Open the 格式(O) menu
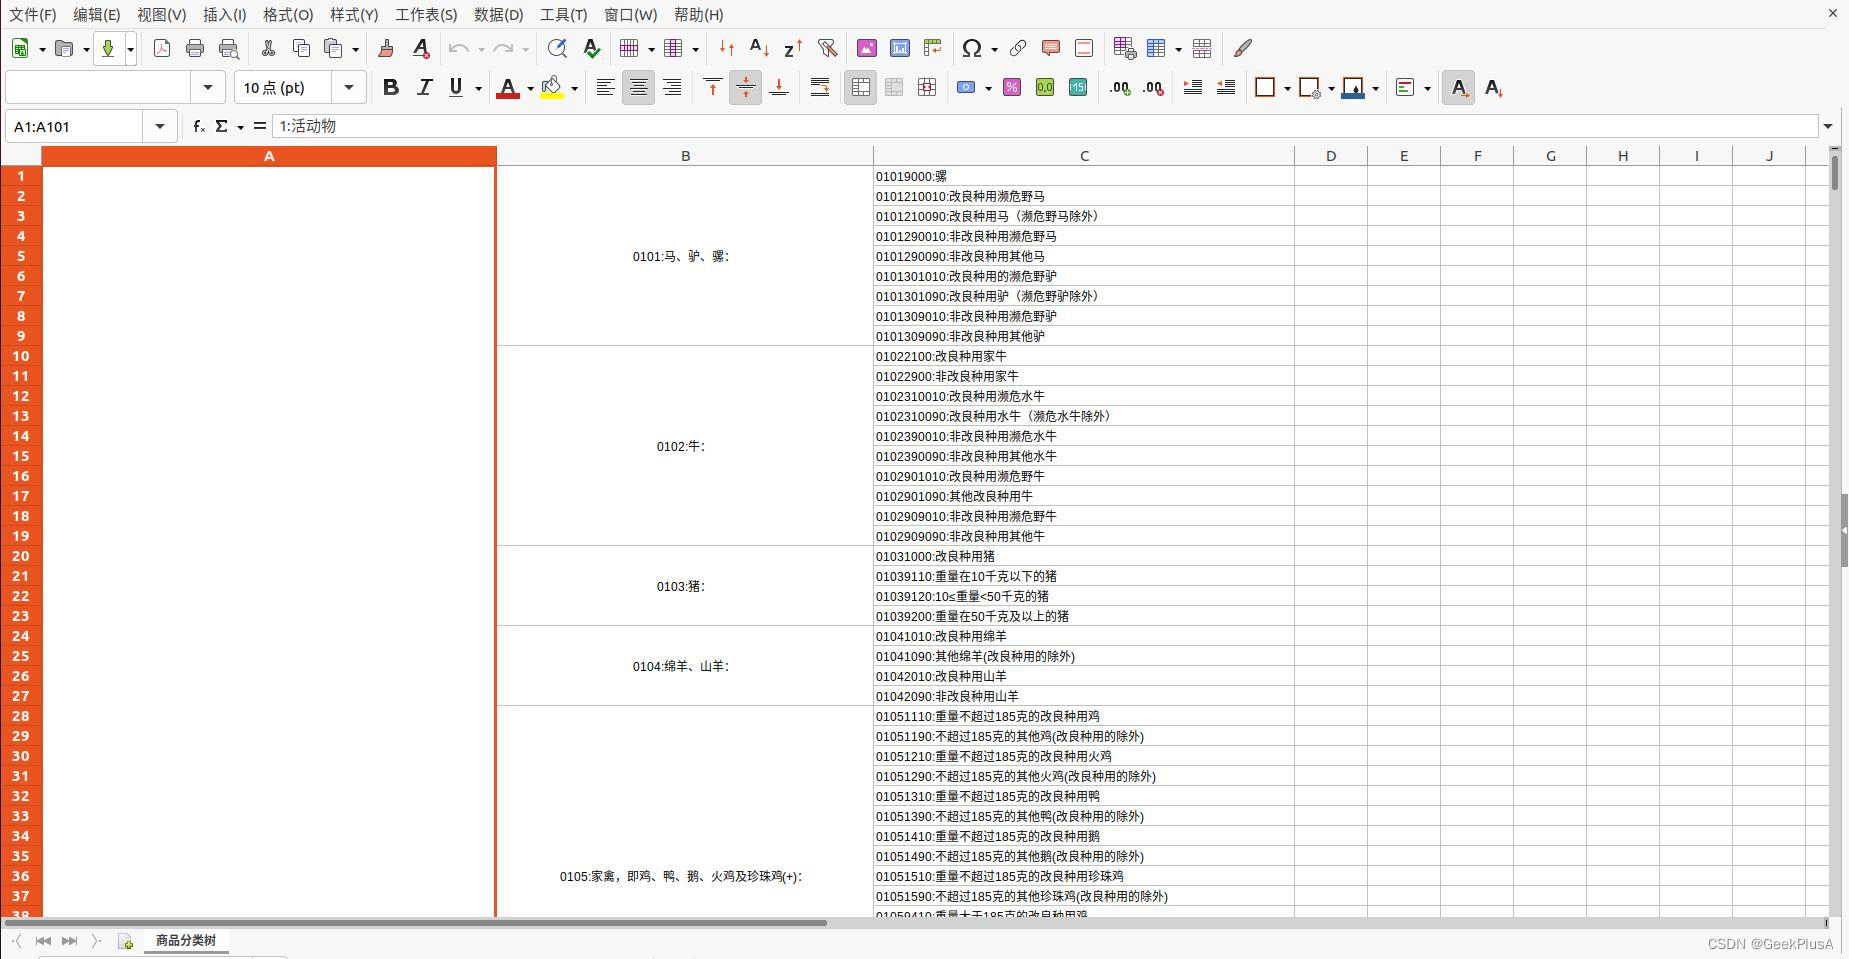The width and height of the screenshot is (1849, 959). 288,14
